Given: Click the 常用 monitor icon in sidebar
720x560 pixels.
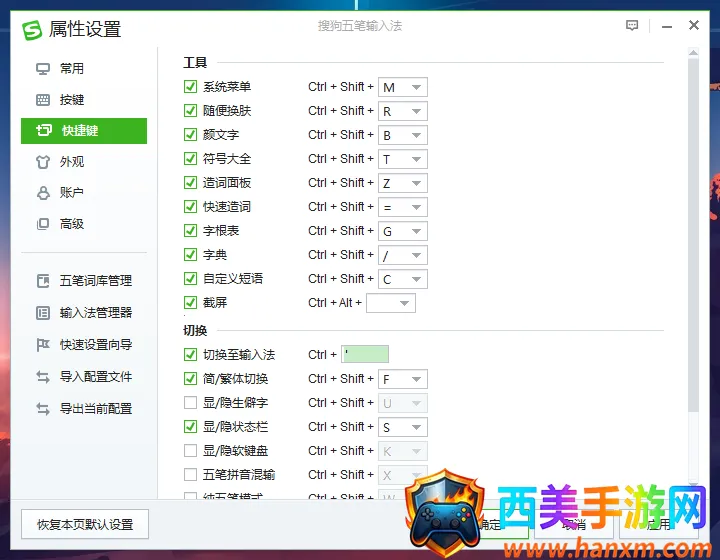Looking at the screenshot, I should click(x=43, y=69).
